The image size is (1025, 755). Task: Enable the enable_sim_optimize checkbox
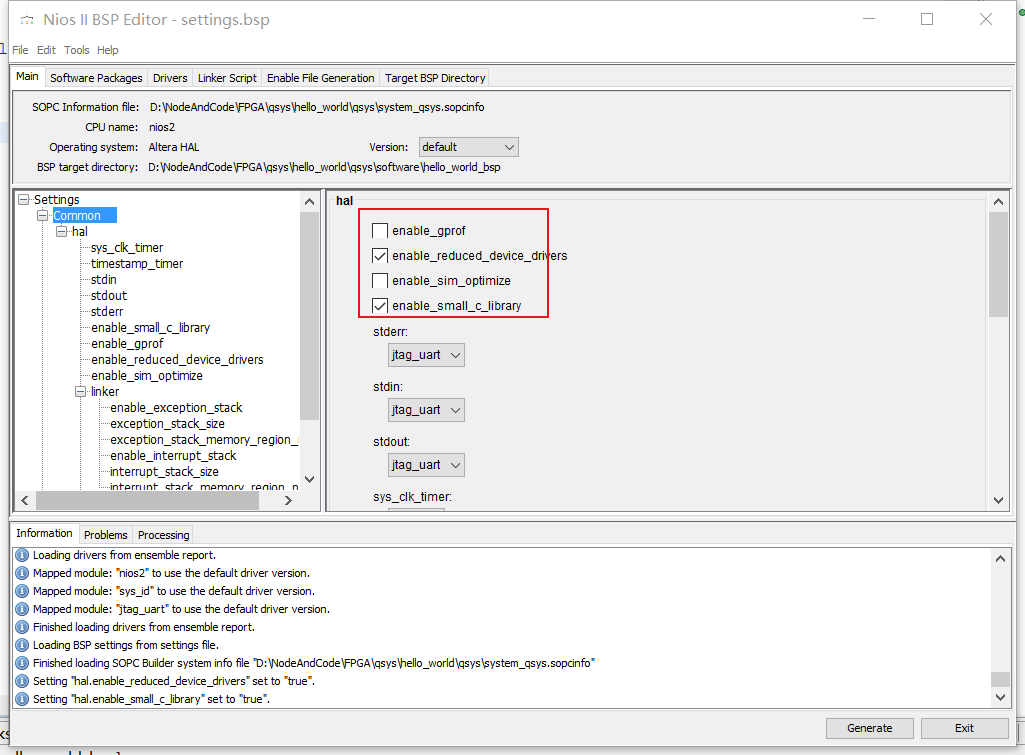click(379, 280)
